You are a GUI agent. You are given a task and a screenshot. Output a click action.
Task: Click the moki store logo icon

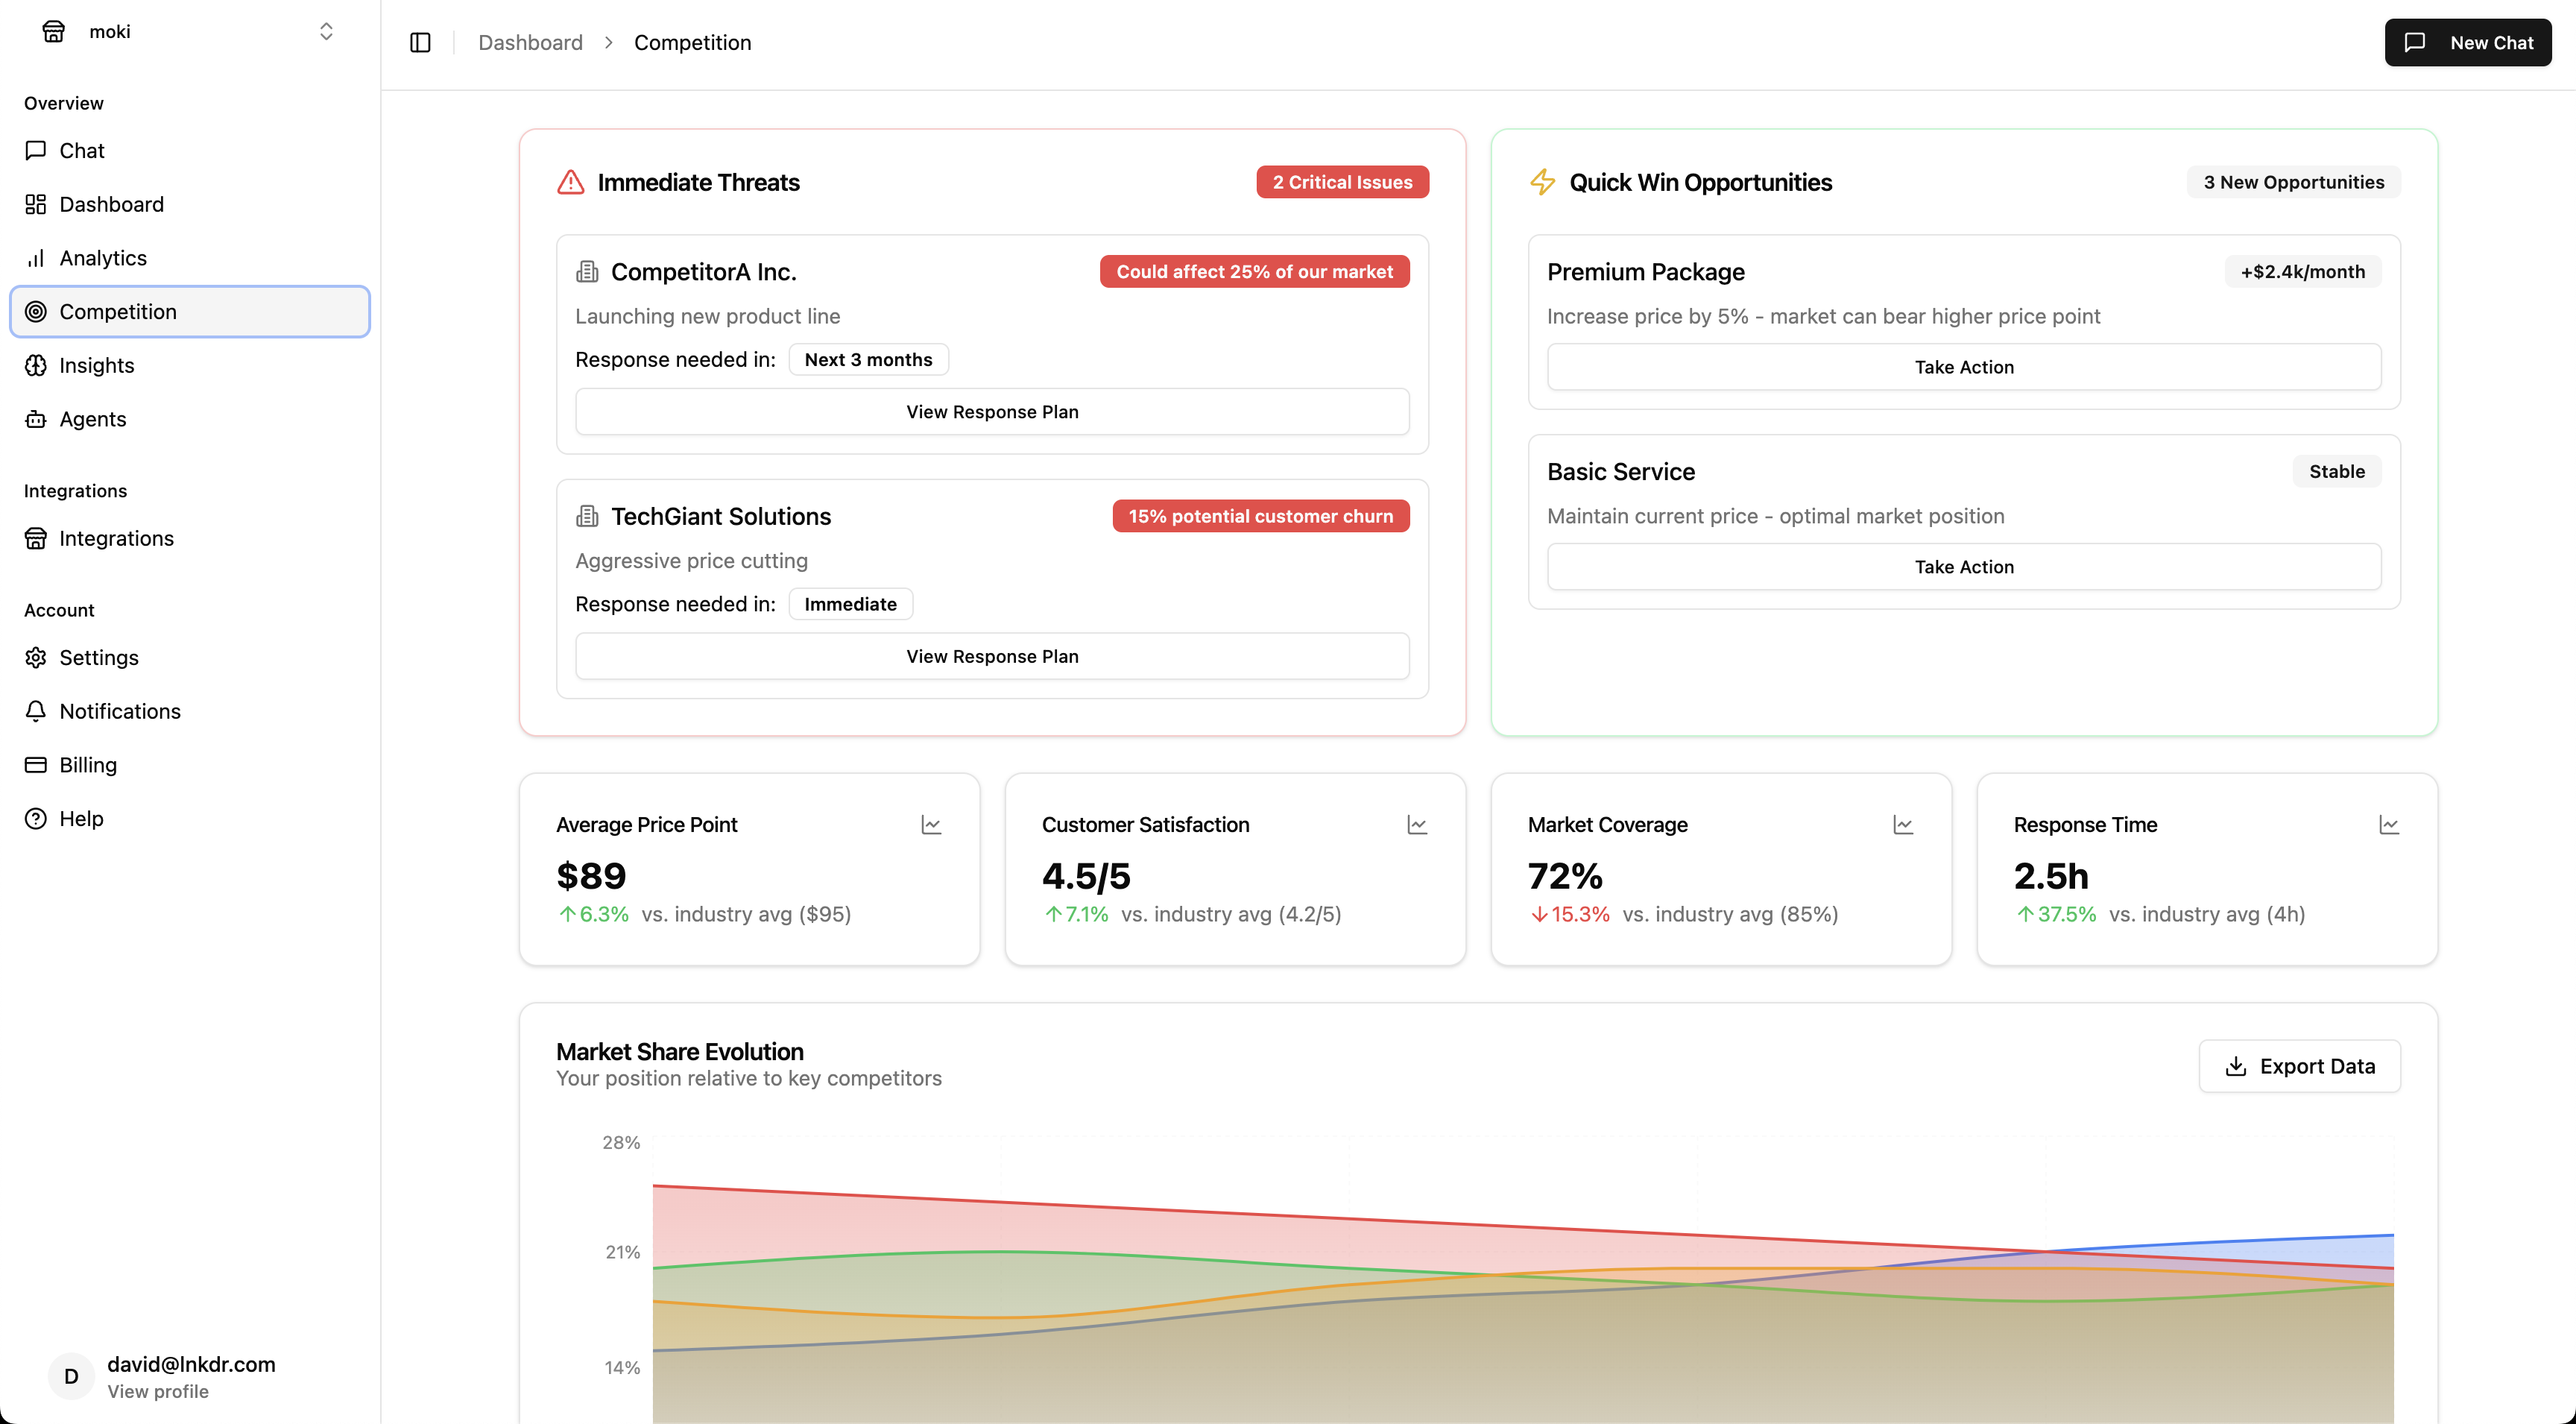tap(54, 31)
